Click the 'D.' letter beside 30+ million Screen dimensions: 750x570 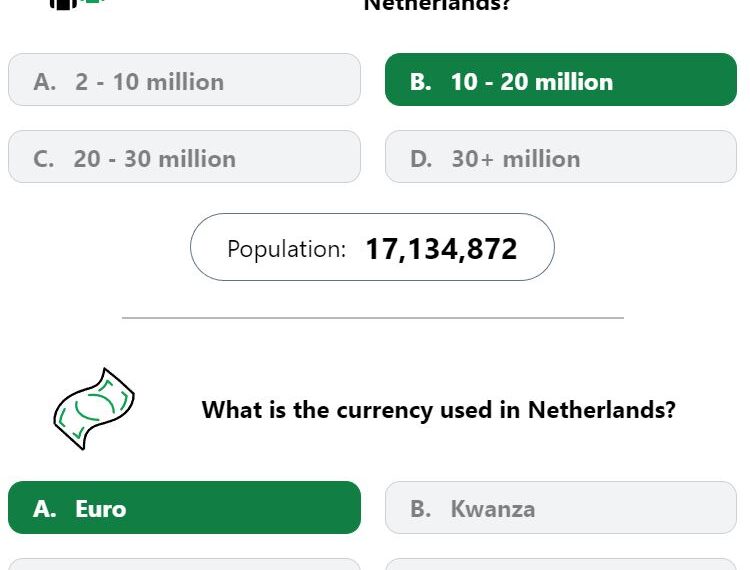(421, 159)
